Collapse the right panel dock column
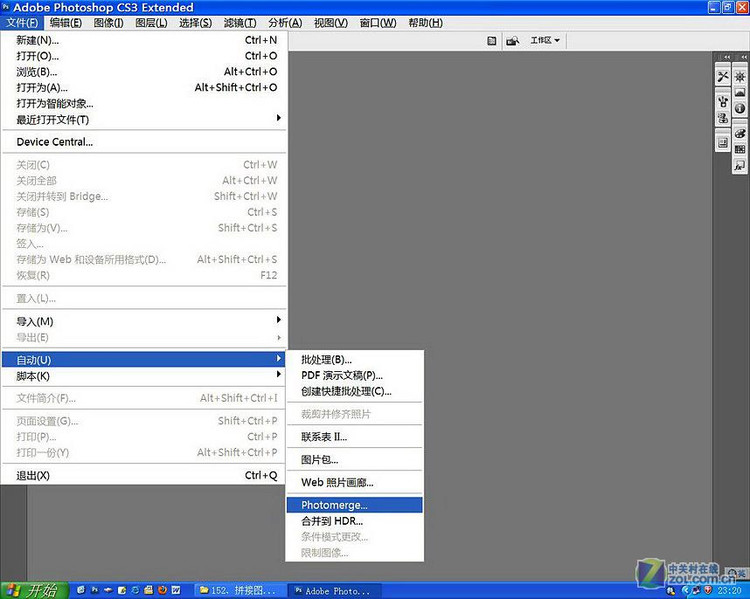This screenshot has height=599, width=750. point(743,57)
